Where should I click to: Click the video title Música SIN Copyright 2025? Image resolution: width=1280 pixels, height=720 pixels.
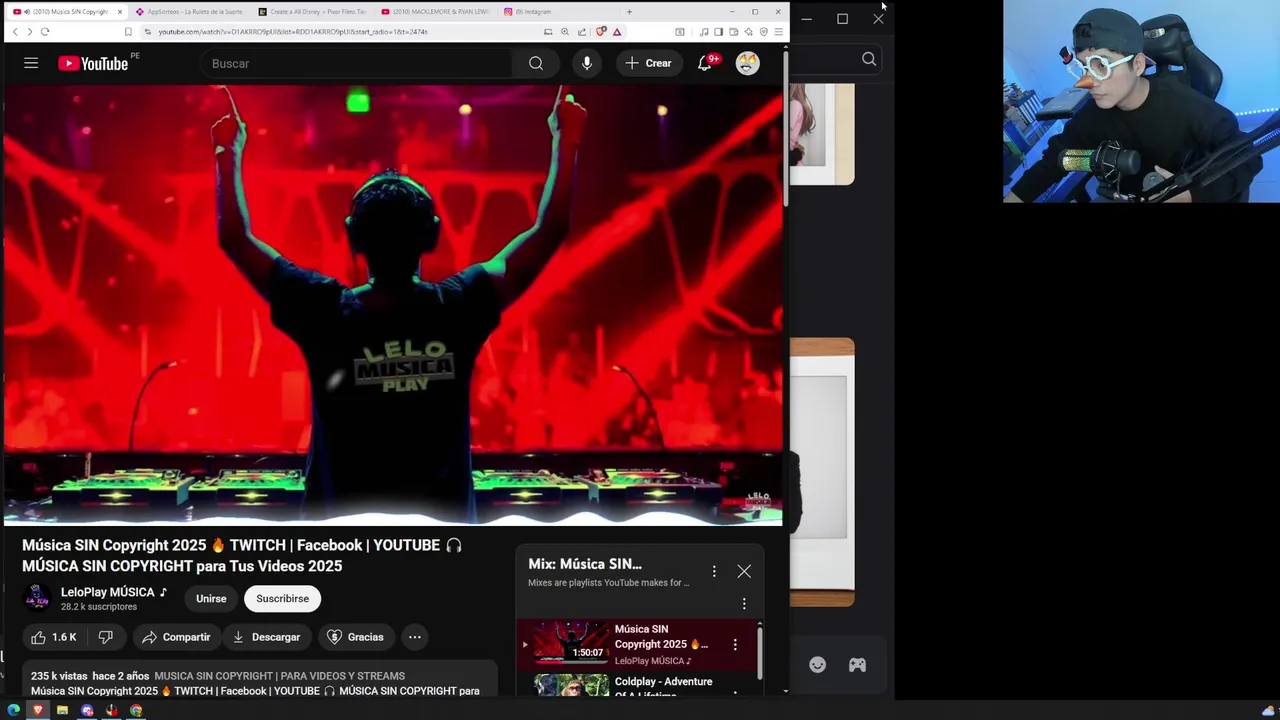click(242, 555)
